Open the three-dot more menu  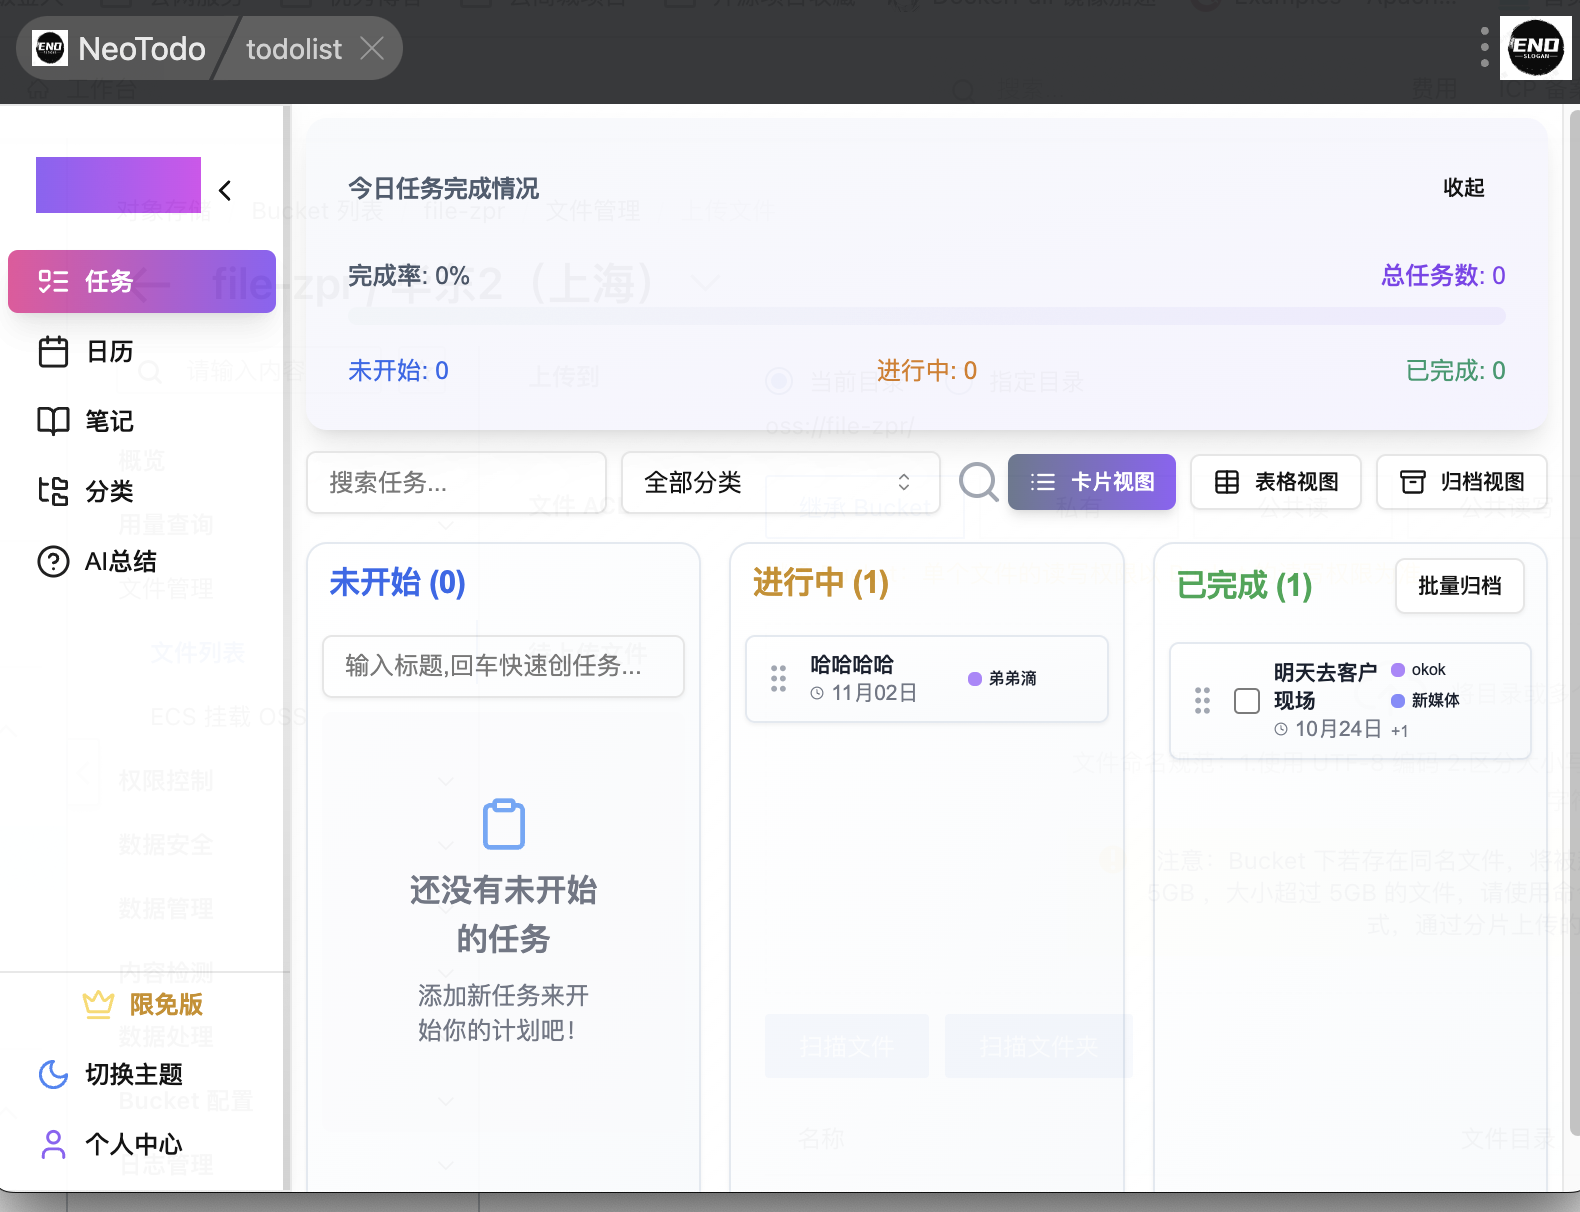pos(1484,48)
